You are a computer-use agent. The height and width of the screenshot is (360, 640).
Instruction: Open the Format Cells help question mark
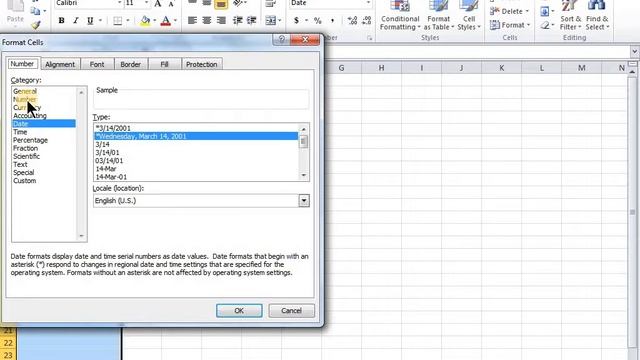[x=282, y=39]
